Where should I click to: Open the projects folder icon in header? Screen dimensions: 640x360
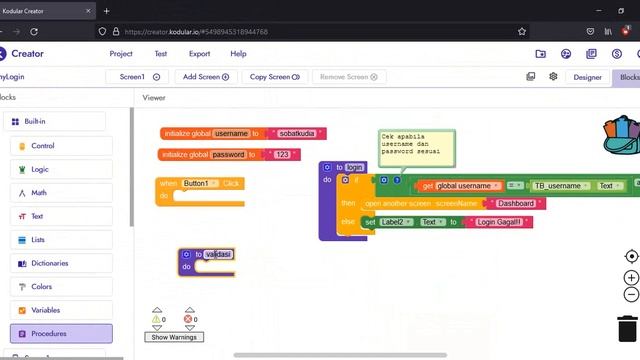540,53
